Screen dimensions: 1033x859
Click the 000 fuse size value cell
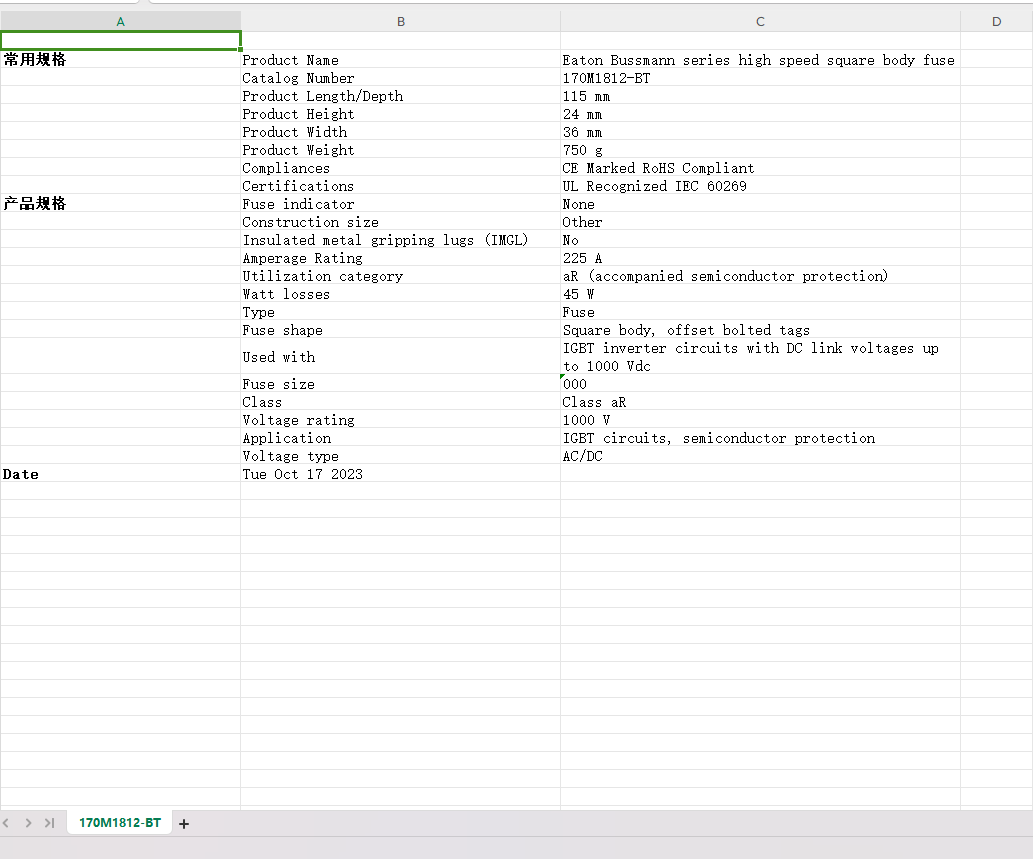[x=760, y=383]
